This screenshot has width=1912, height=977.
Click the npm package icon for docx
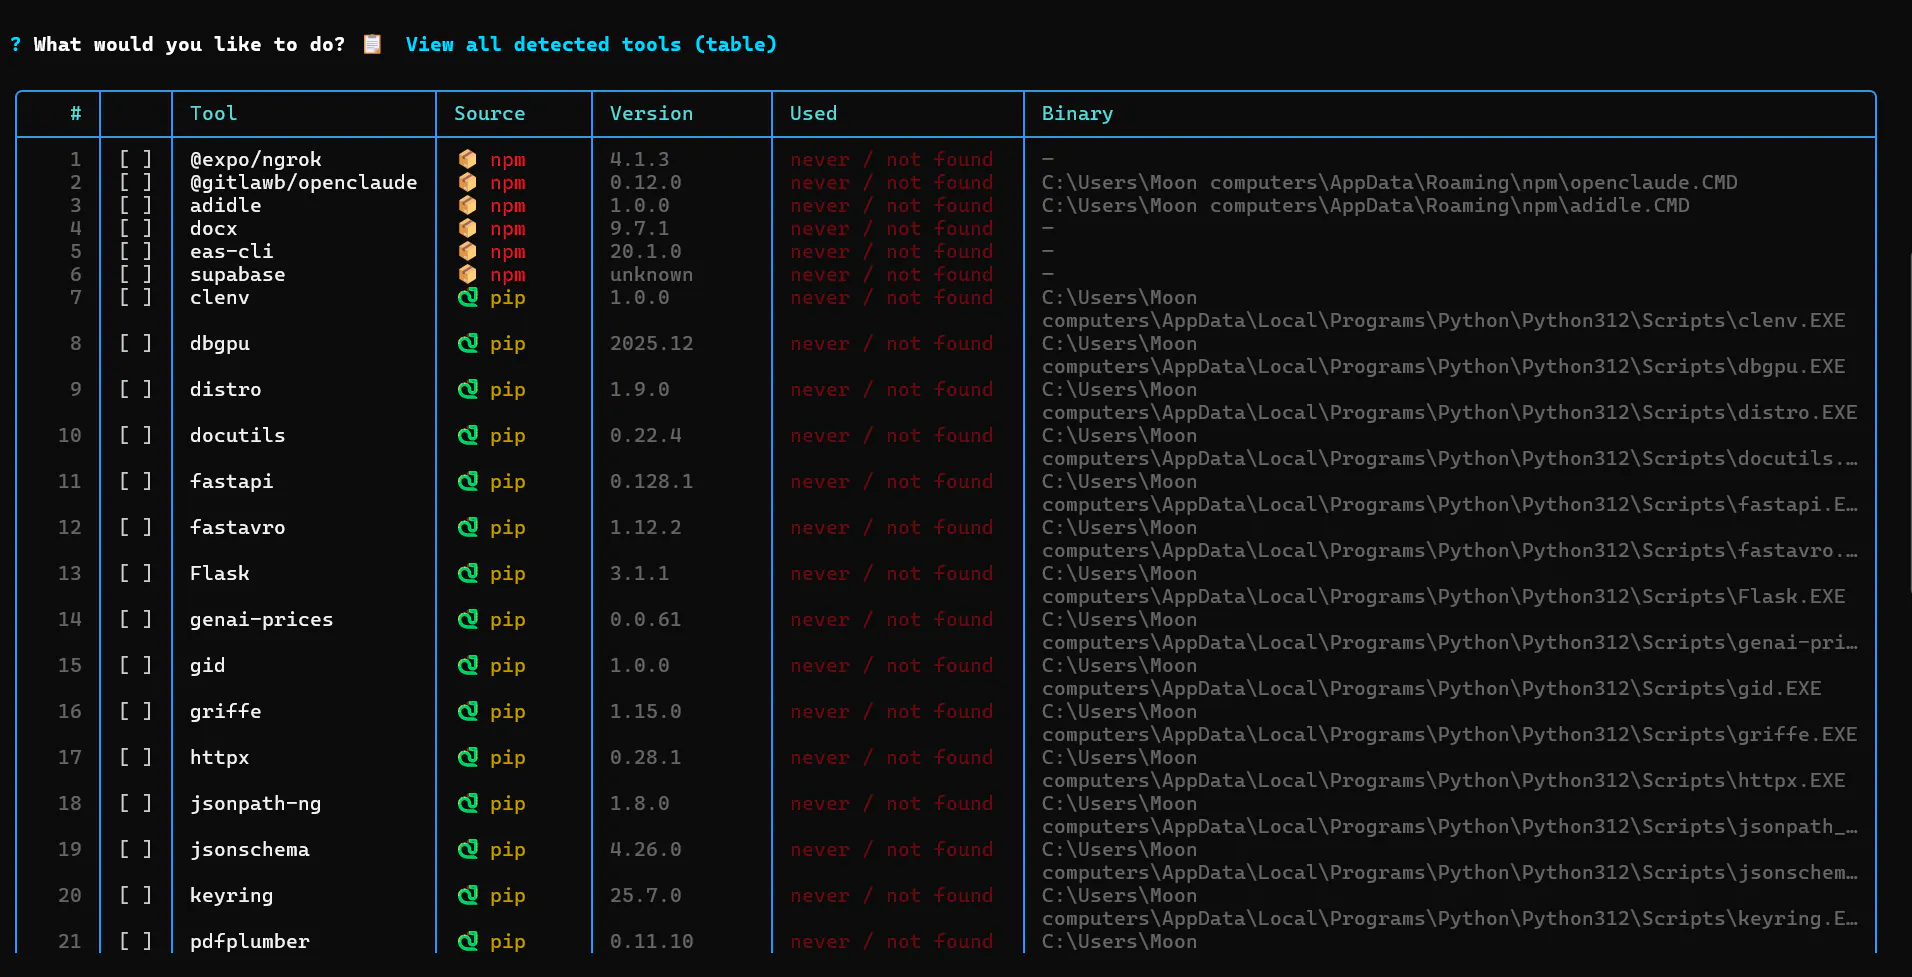pyautogui.click(x=467, y=228)
